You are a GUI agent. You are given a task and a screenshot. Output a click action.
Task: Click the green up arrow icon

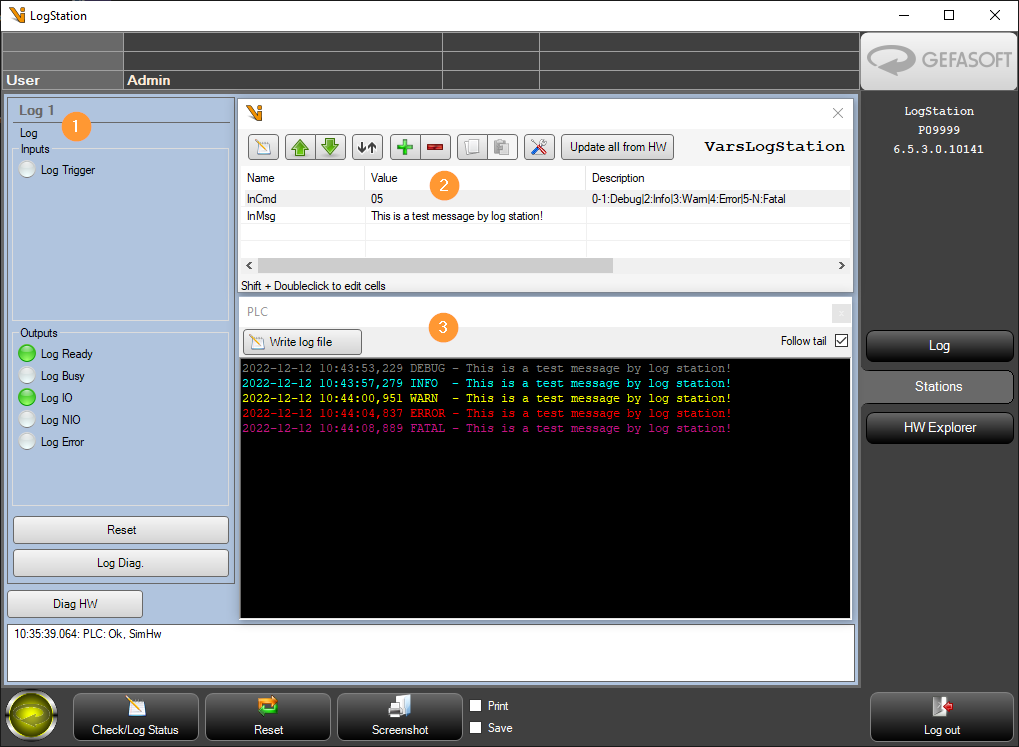pyautogui.click(x=300, y=147)
